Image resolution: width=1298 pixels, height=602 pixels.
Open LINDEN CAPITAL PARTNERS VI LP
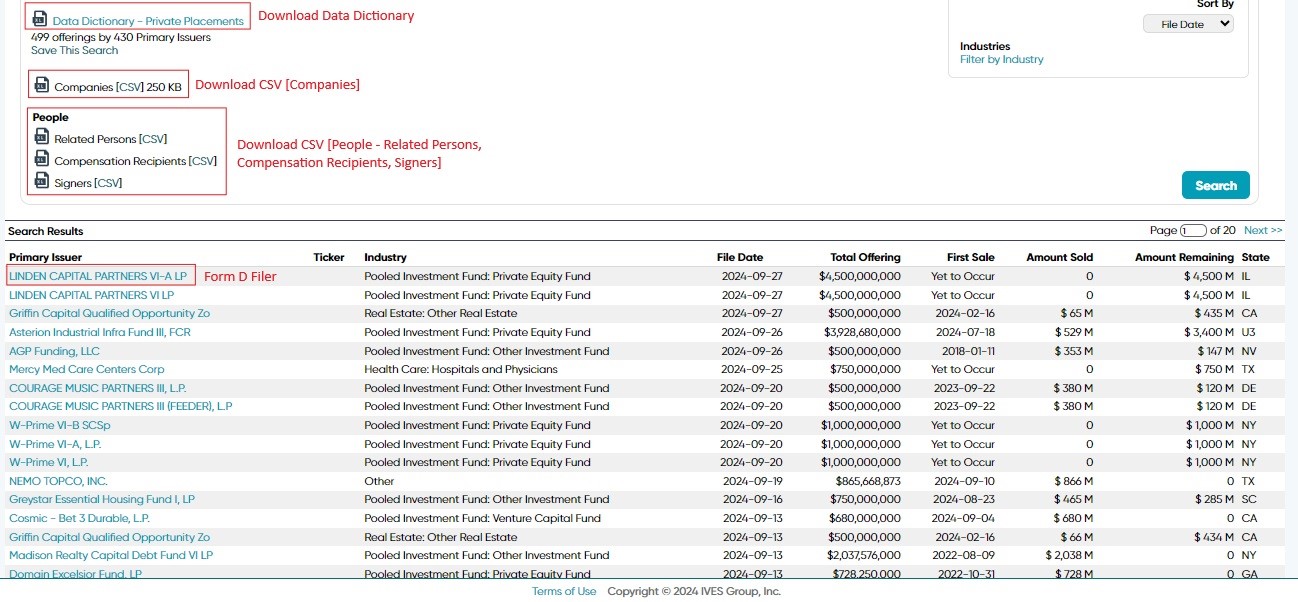pos(91,295)
